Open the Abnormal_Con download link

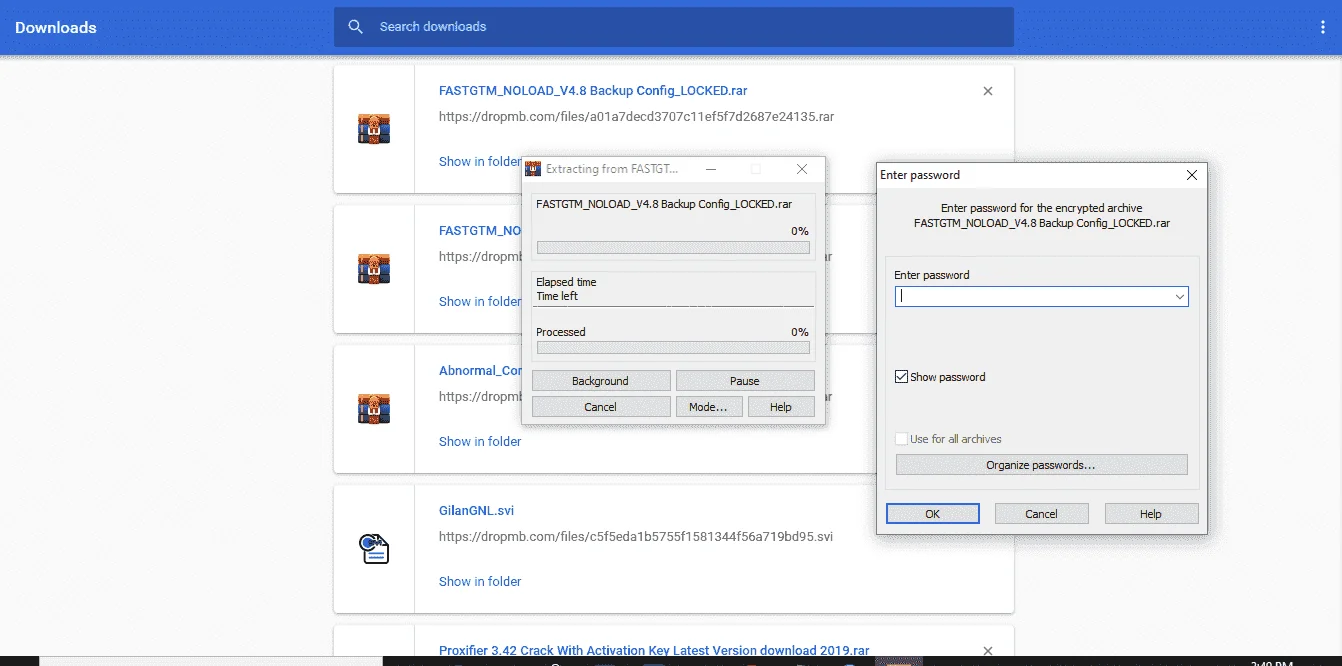481,371
